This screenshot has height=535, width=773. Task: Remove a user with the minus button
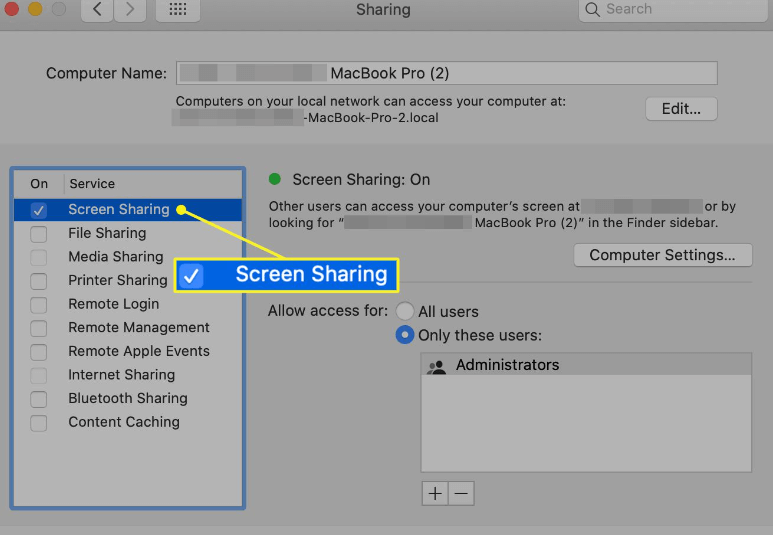coord(461,494)
